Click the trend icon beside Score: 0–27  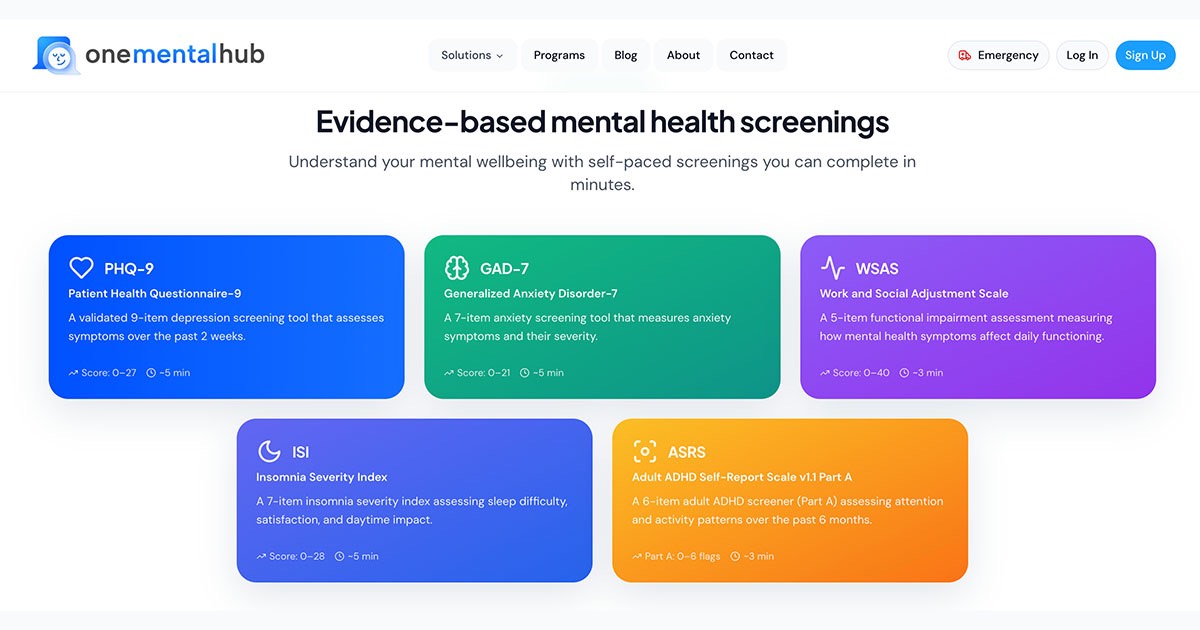[73, 373]
